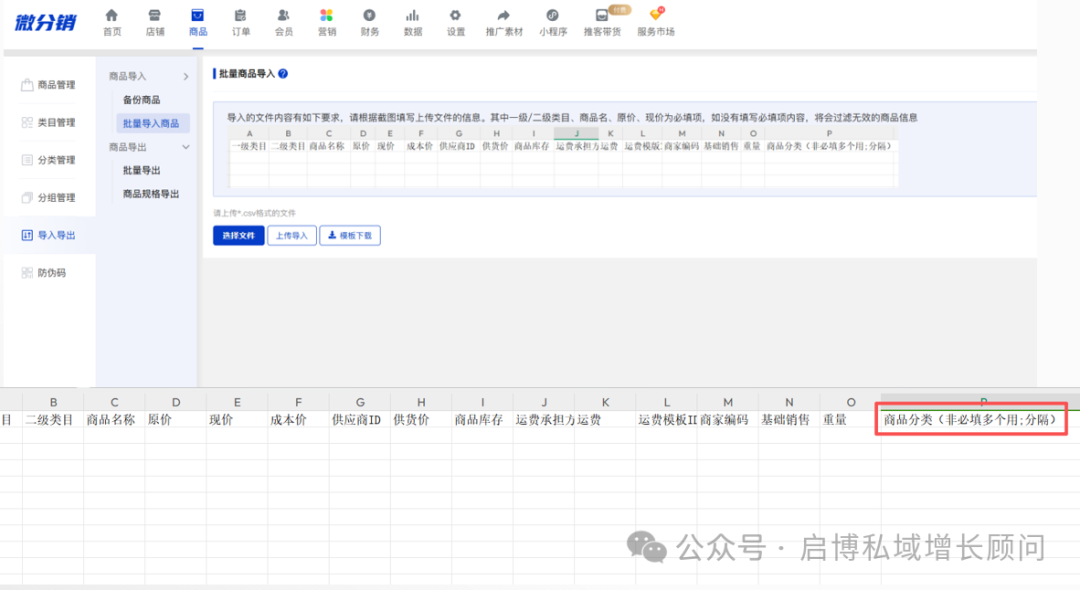This screenshot has height=590, width=1080.
Task: Click the 设置 settings gear icon
Action: tap(455, 16)
